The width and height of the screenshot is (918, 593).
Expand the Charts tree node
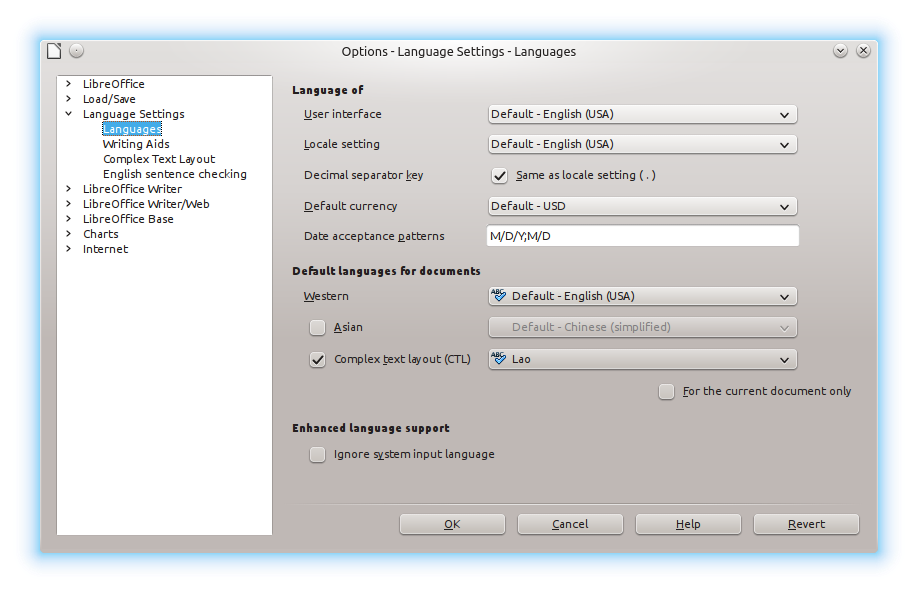pos(68,234)
